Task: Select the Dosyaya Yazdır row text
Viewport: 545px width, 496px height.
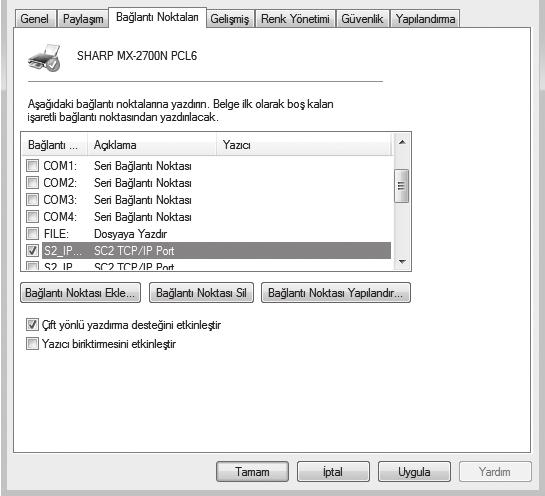Action: [x=130, y=234]
